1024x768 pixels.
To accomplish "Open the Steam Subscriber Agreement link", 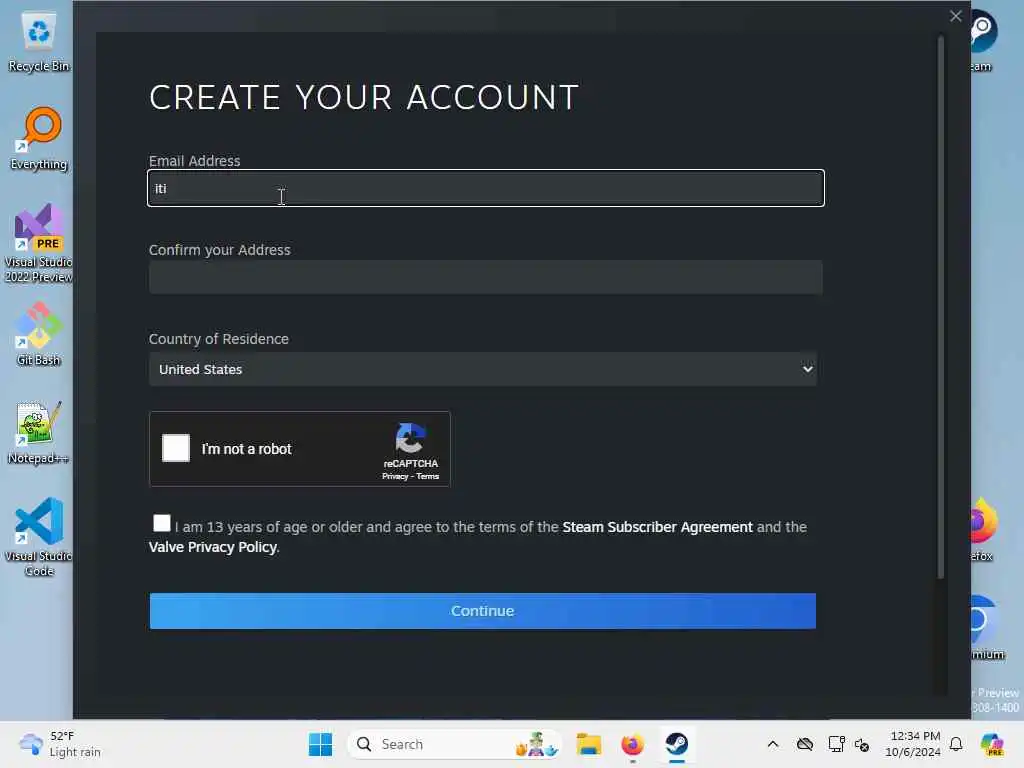I will tap(657, 526).
